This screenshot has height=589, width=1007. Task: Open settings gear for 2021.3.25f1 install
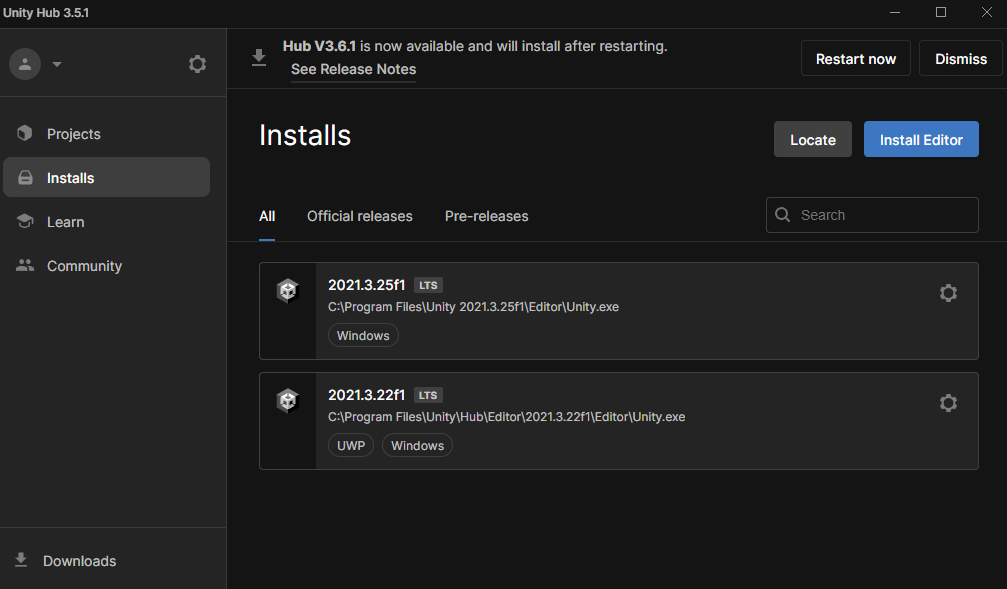(948, 293)
